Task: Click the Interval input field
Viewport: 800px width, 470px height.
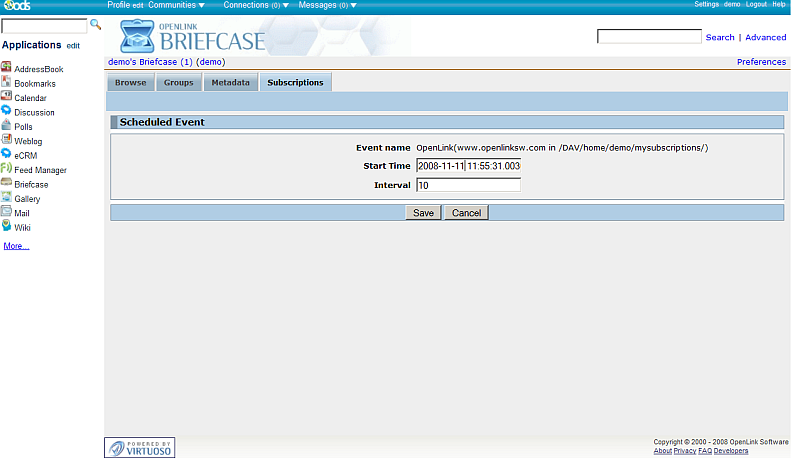Action: (x=468, y=185)
